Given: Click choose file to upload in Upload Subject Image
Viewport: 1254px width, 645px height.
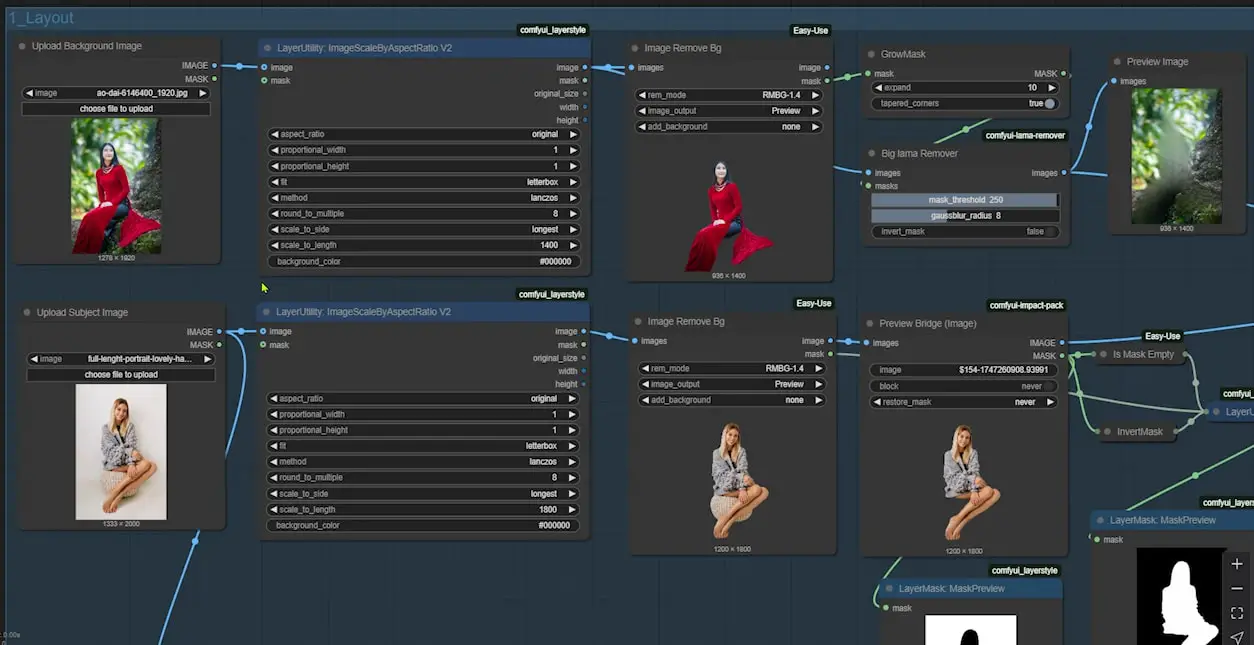Looking at the screenshot, I should click(x=121, y=375).
